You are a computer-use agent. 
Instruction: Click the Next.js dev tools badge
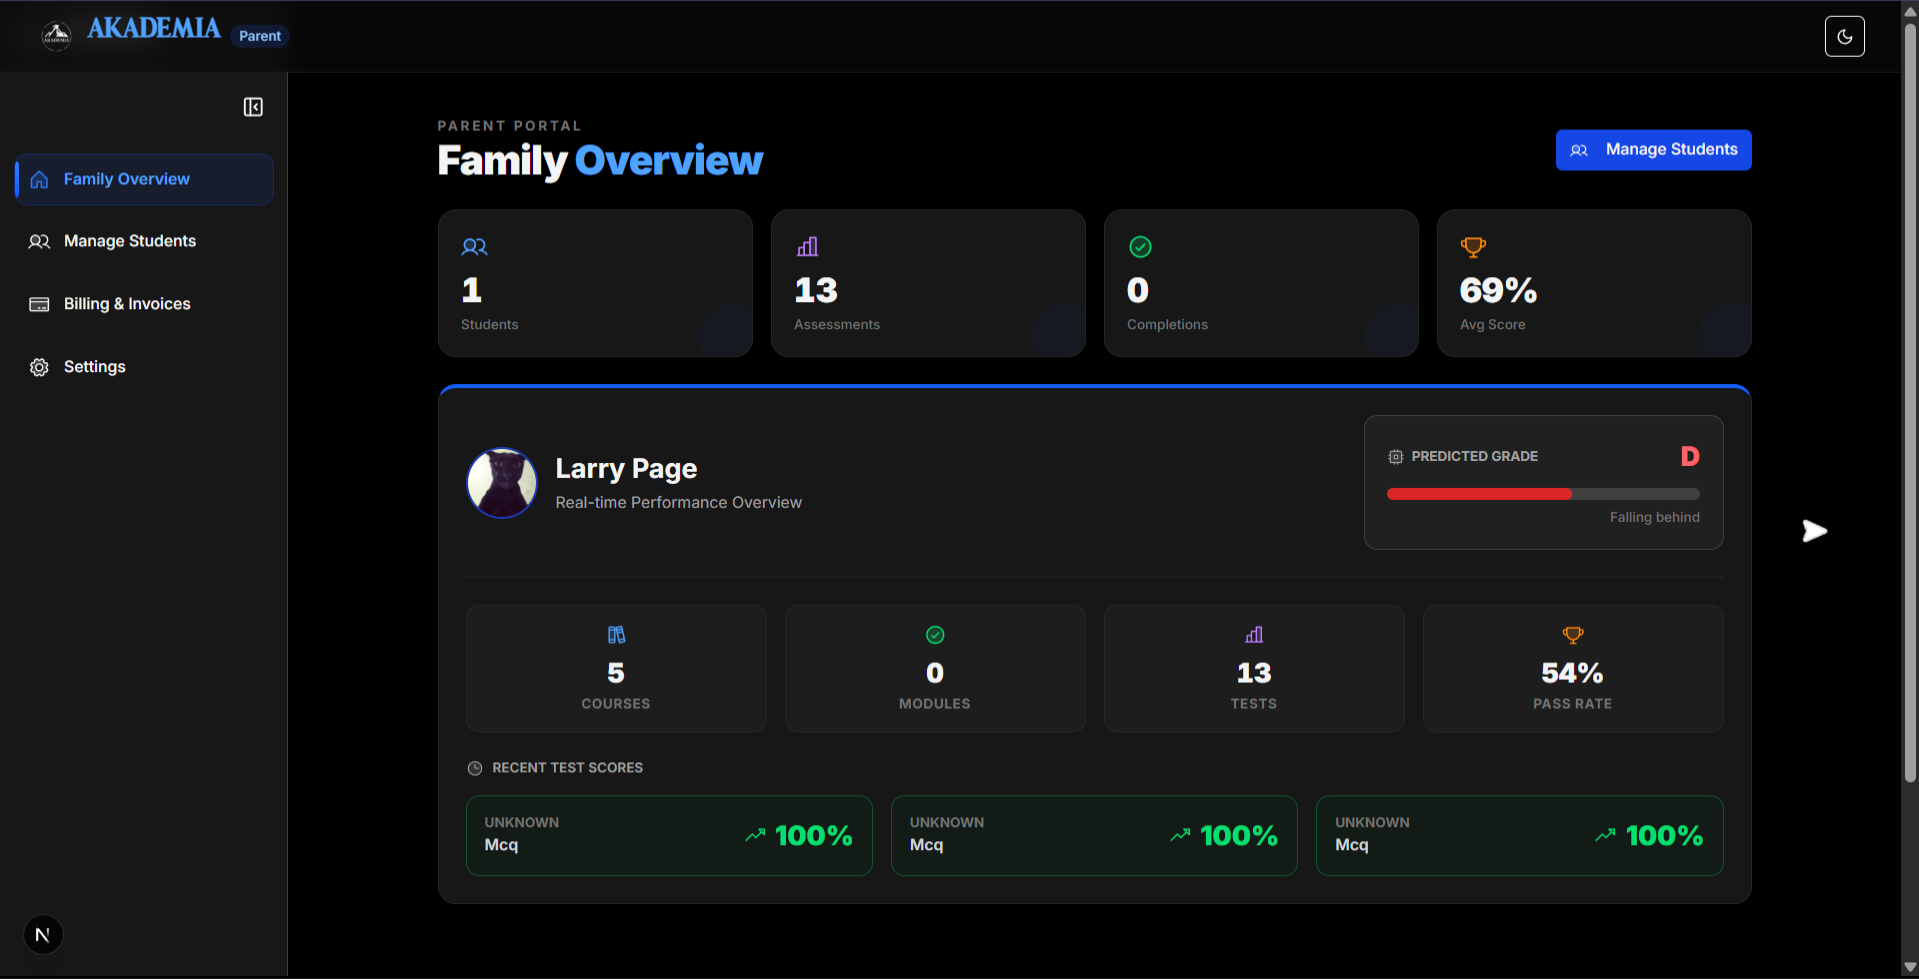(x=43, y=935)
